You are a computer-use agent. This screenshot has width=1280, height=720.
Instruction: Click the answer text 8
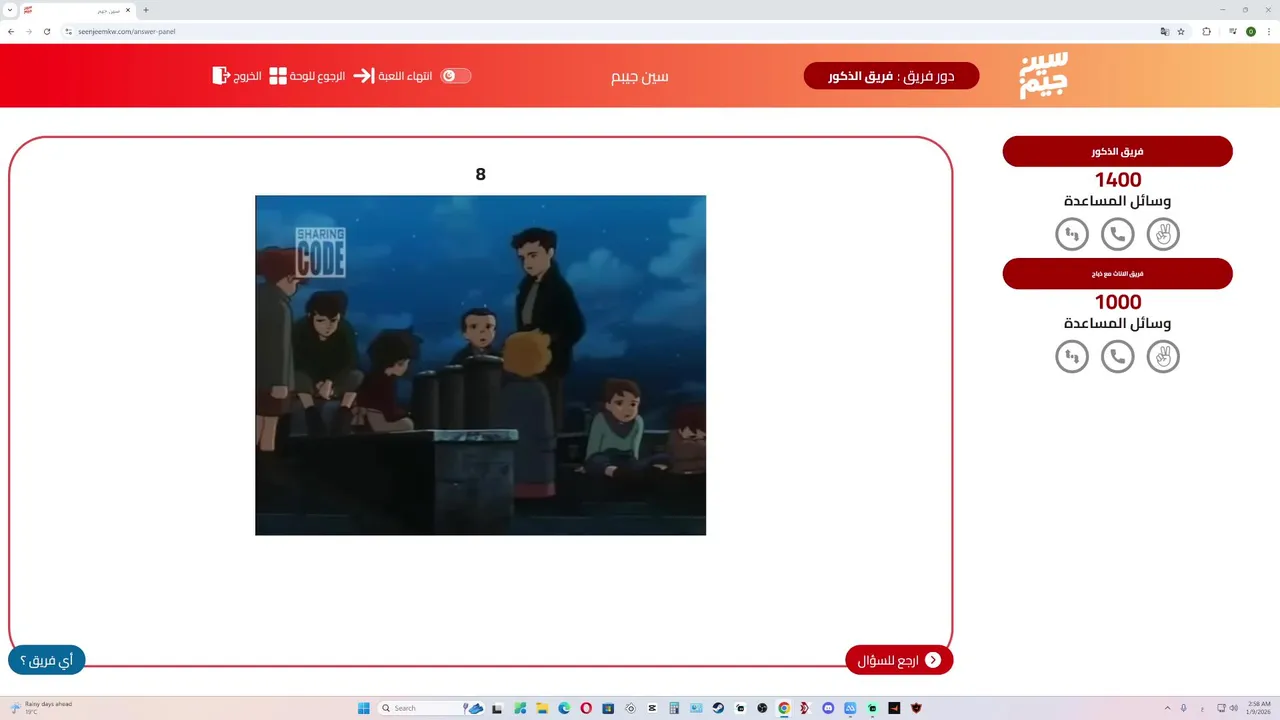pyautogui.click(x=480, y=174)
